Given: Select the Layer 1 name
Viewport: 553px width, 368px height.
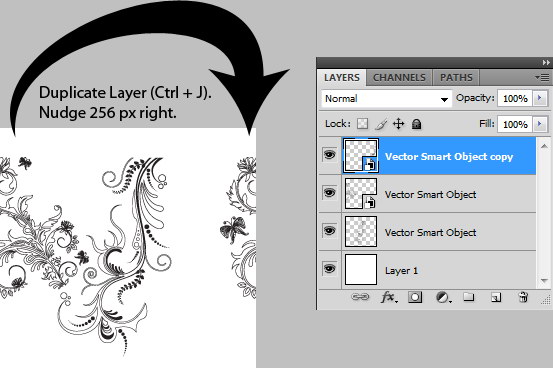Looking at the screenshot, I should [401, 271].
